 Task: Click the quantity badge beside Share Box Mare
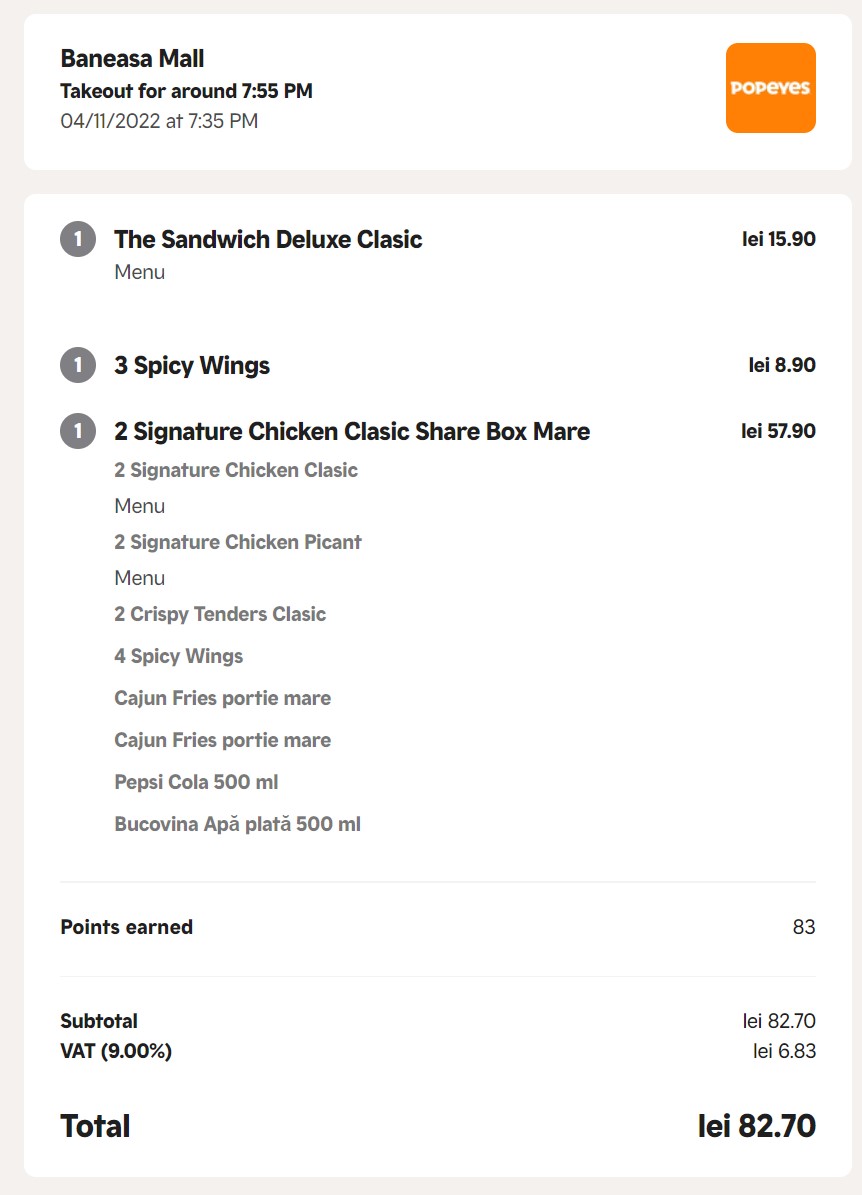coord(78,431)
